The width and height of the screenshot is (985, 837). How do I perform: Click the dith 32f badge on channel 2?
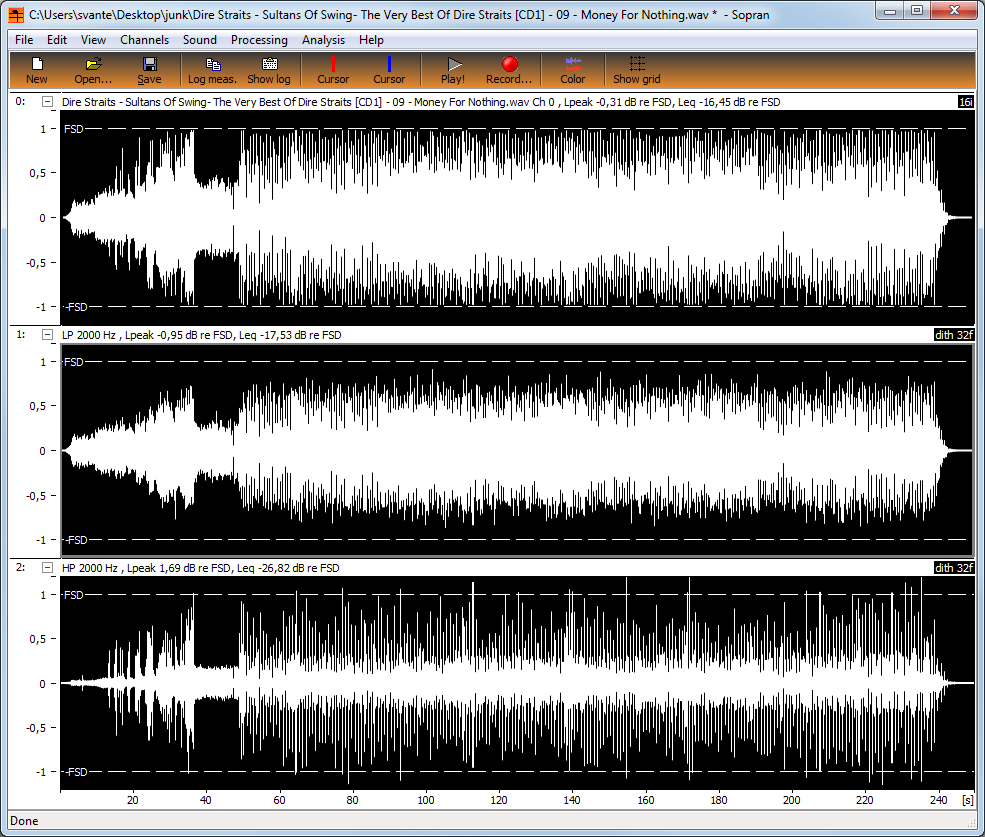pos(954,568)
